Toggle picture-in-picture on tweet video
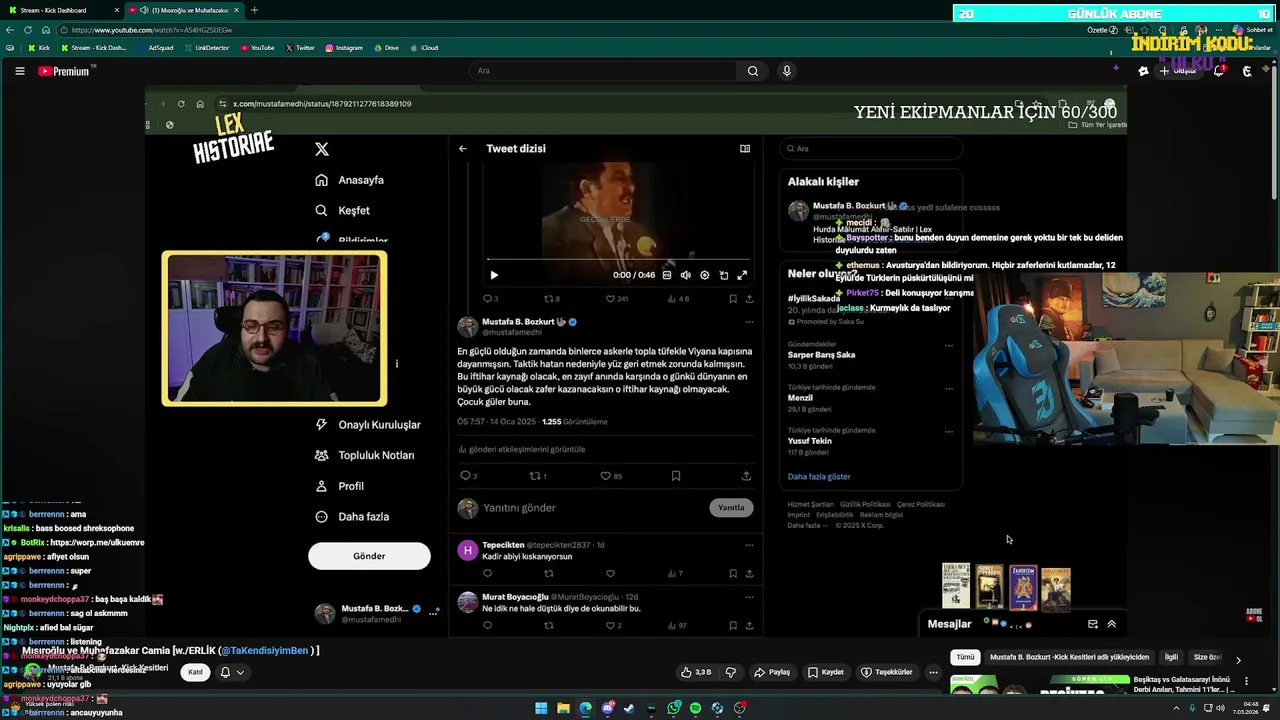Image resolution: width=1280 pixels, height=720 pixels. 724,275
